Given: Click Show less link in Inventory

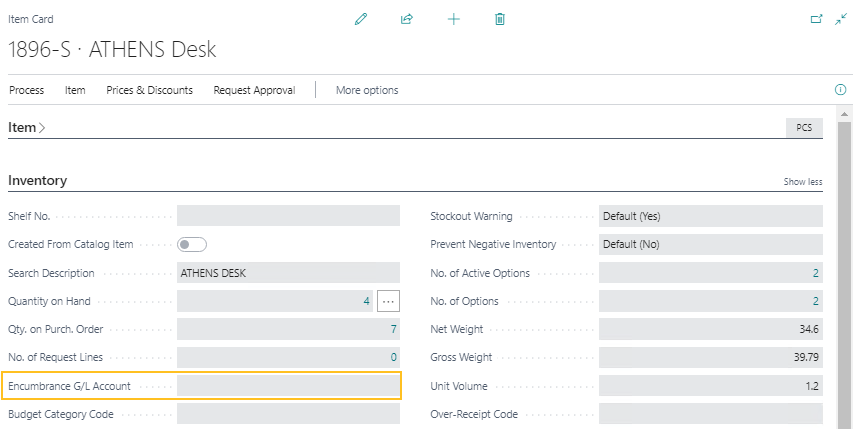Looking at the screenshot, I should (803, 182).
